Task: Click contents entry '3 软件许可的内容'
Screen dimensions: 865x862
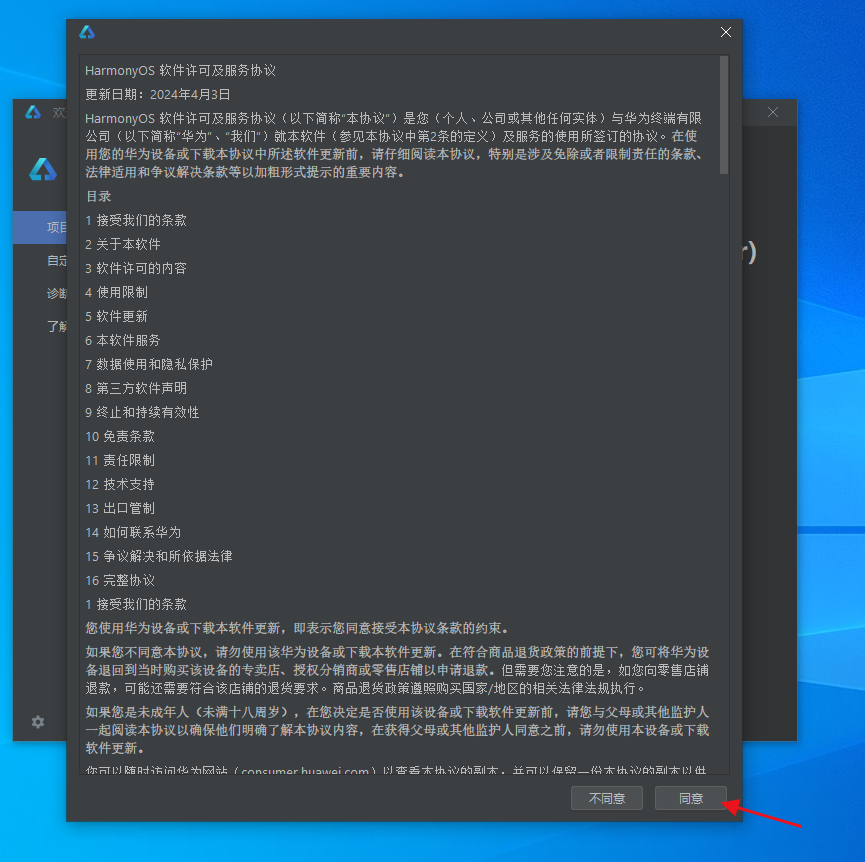Action: coord(136,268)
